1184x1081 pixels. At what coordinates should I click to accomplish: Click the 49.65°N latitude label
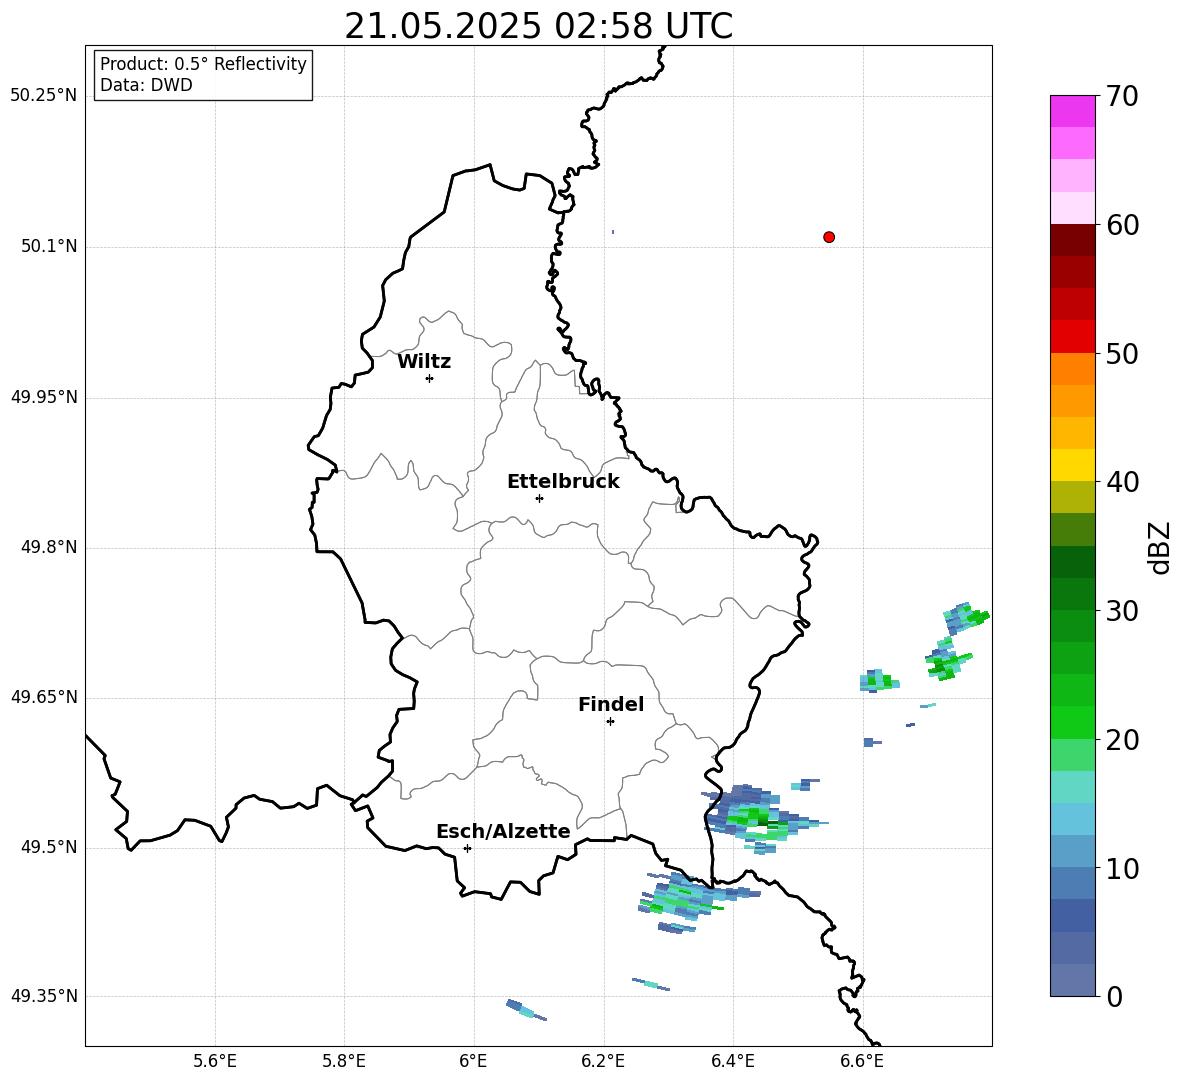click(x=44, y=697)
